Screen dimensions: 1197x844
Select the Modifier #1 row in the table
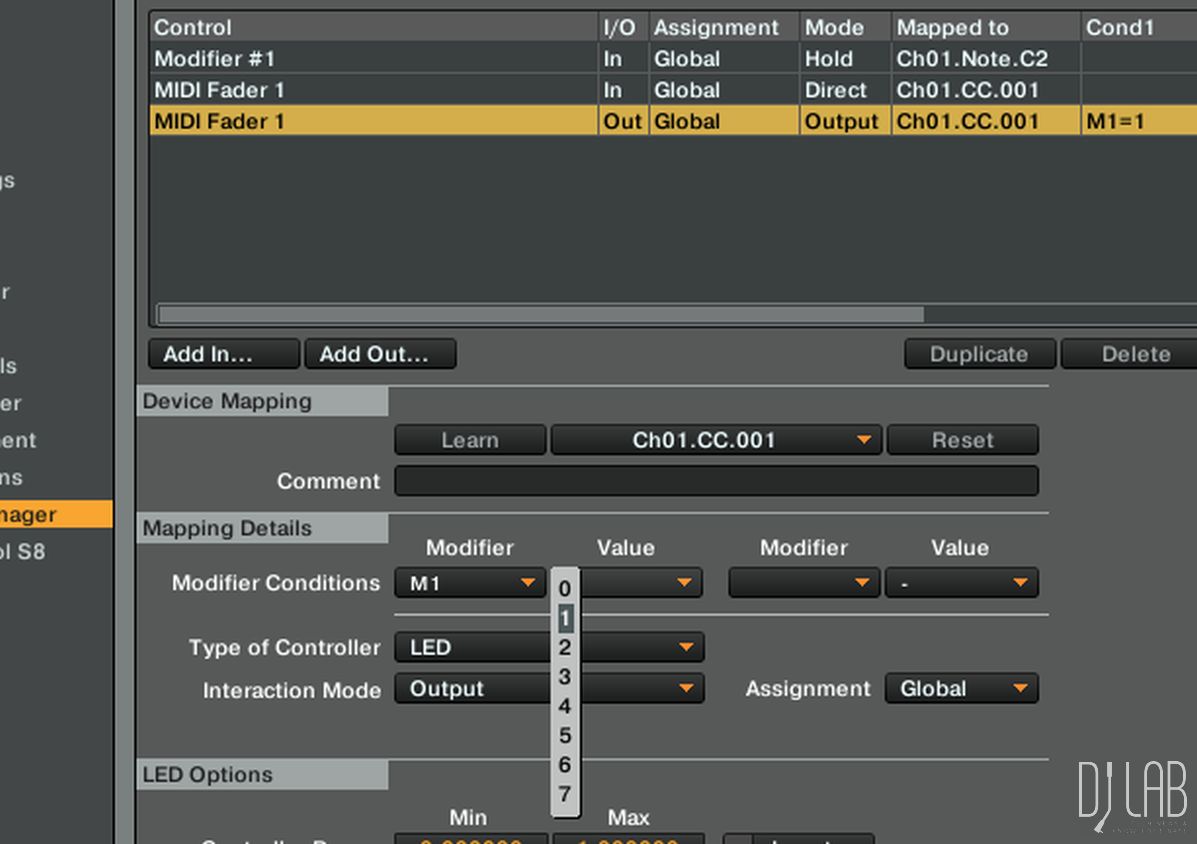(370, 59)
